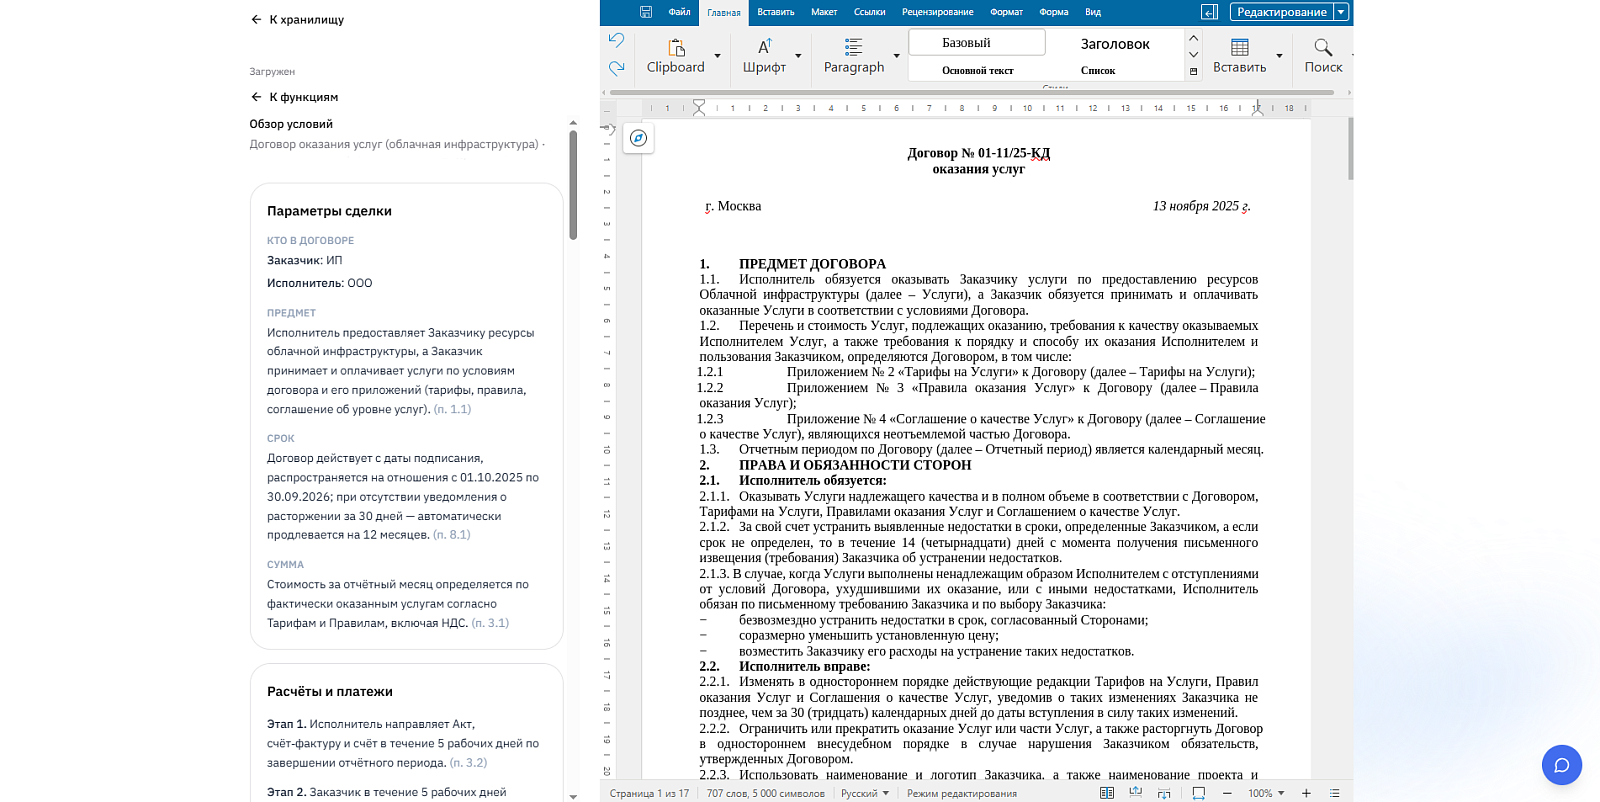This screenshot has height=802, width=1600.
Task: Open the 100% zoom level dropdown
Action: 1266,793
